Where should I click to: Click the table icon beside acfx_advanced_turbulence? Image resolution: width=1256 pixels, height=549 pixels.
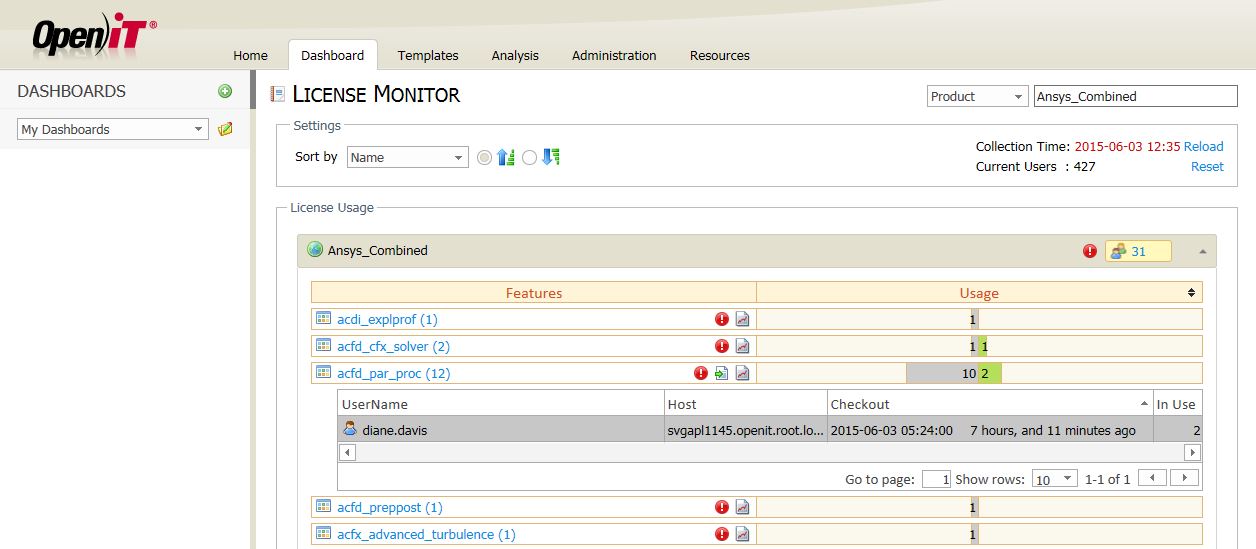click(x=323, y=534)
